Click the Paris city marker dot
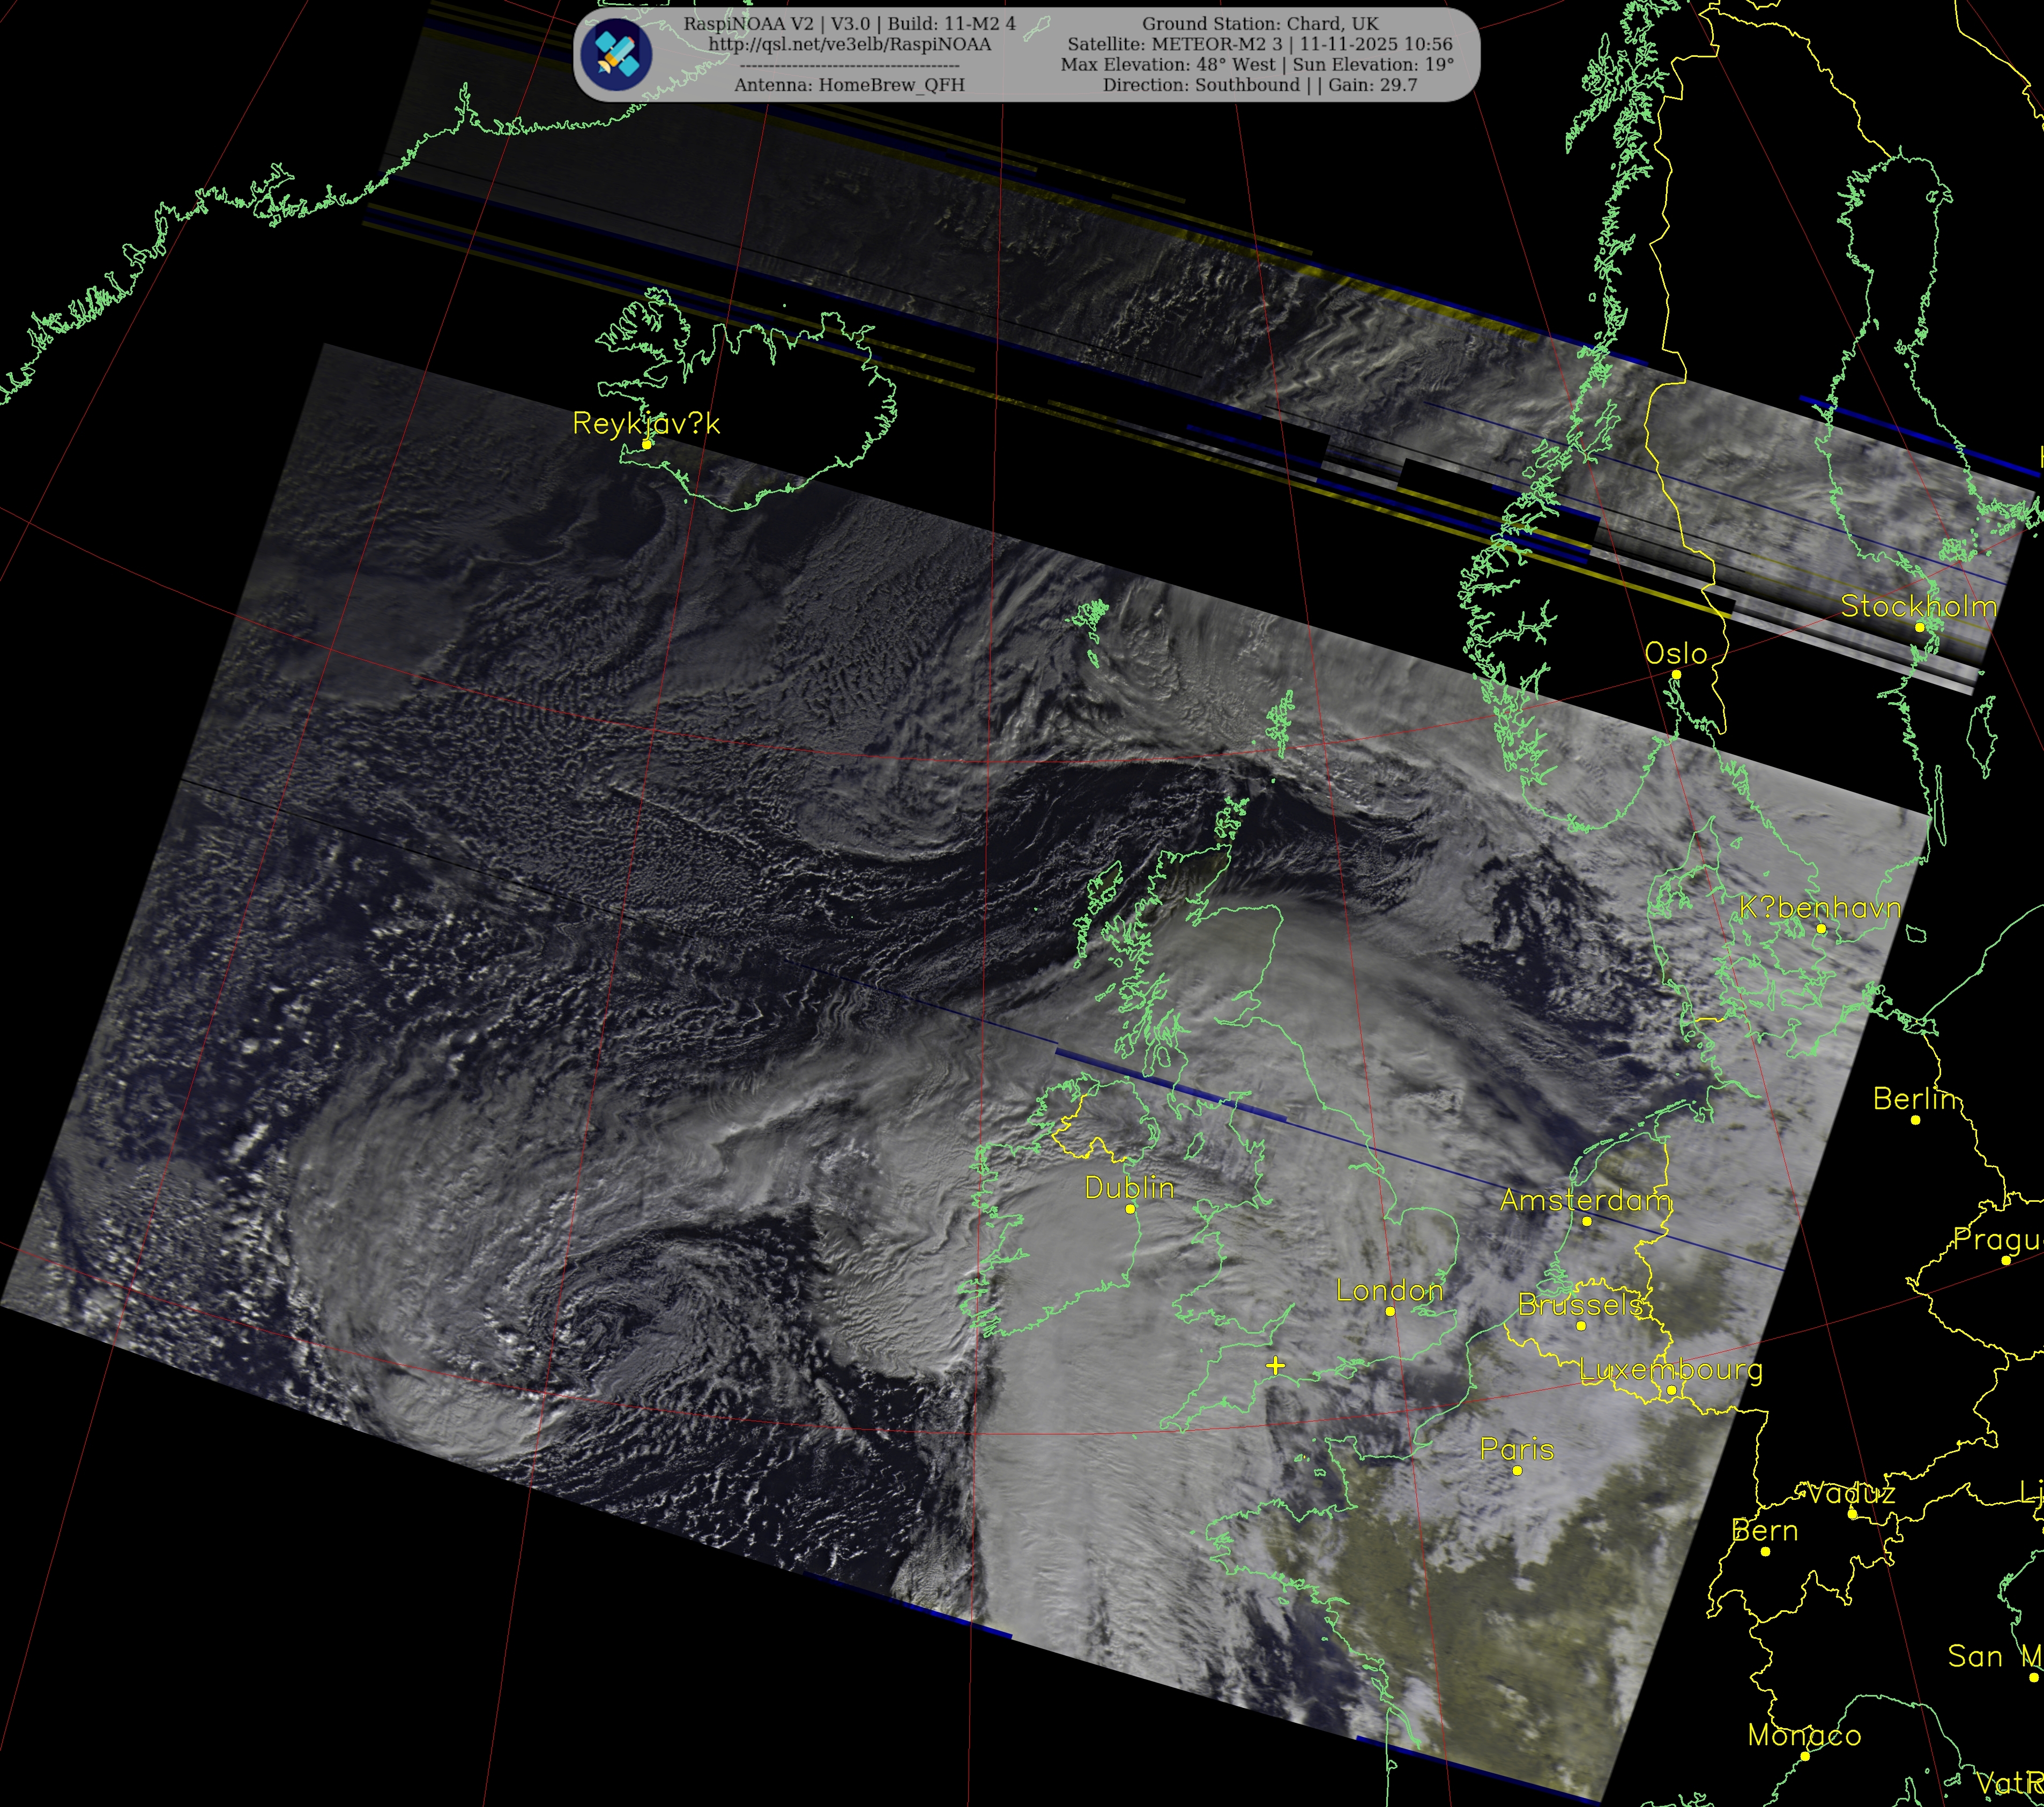The image size is (2044, 1807). [1517, 1470]
